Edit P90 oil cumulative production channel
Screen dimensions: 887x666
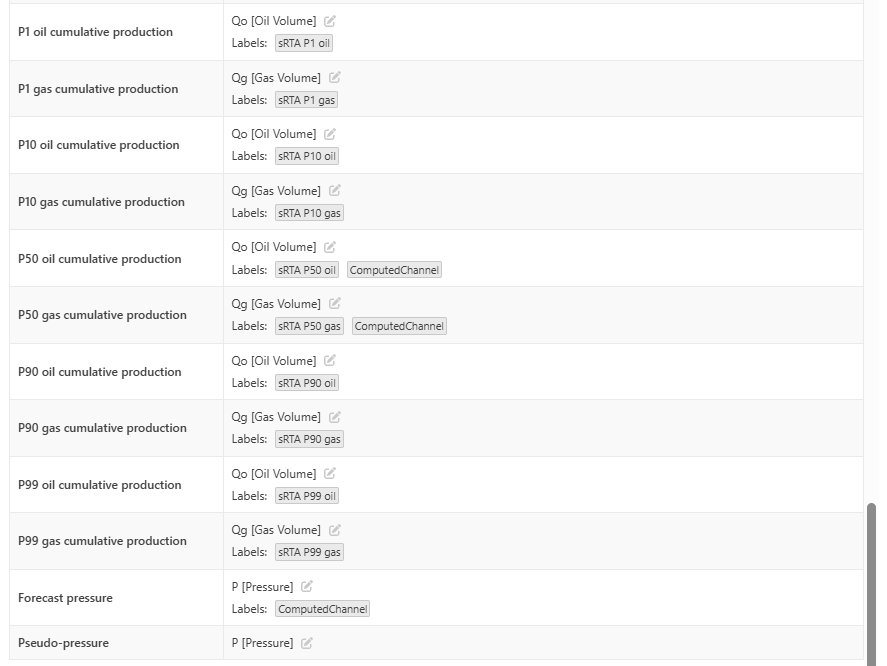330,361
